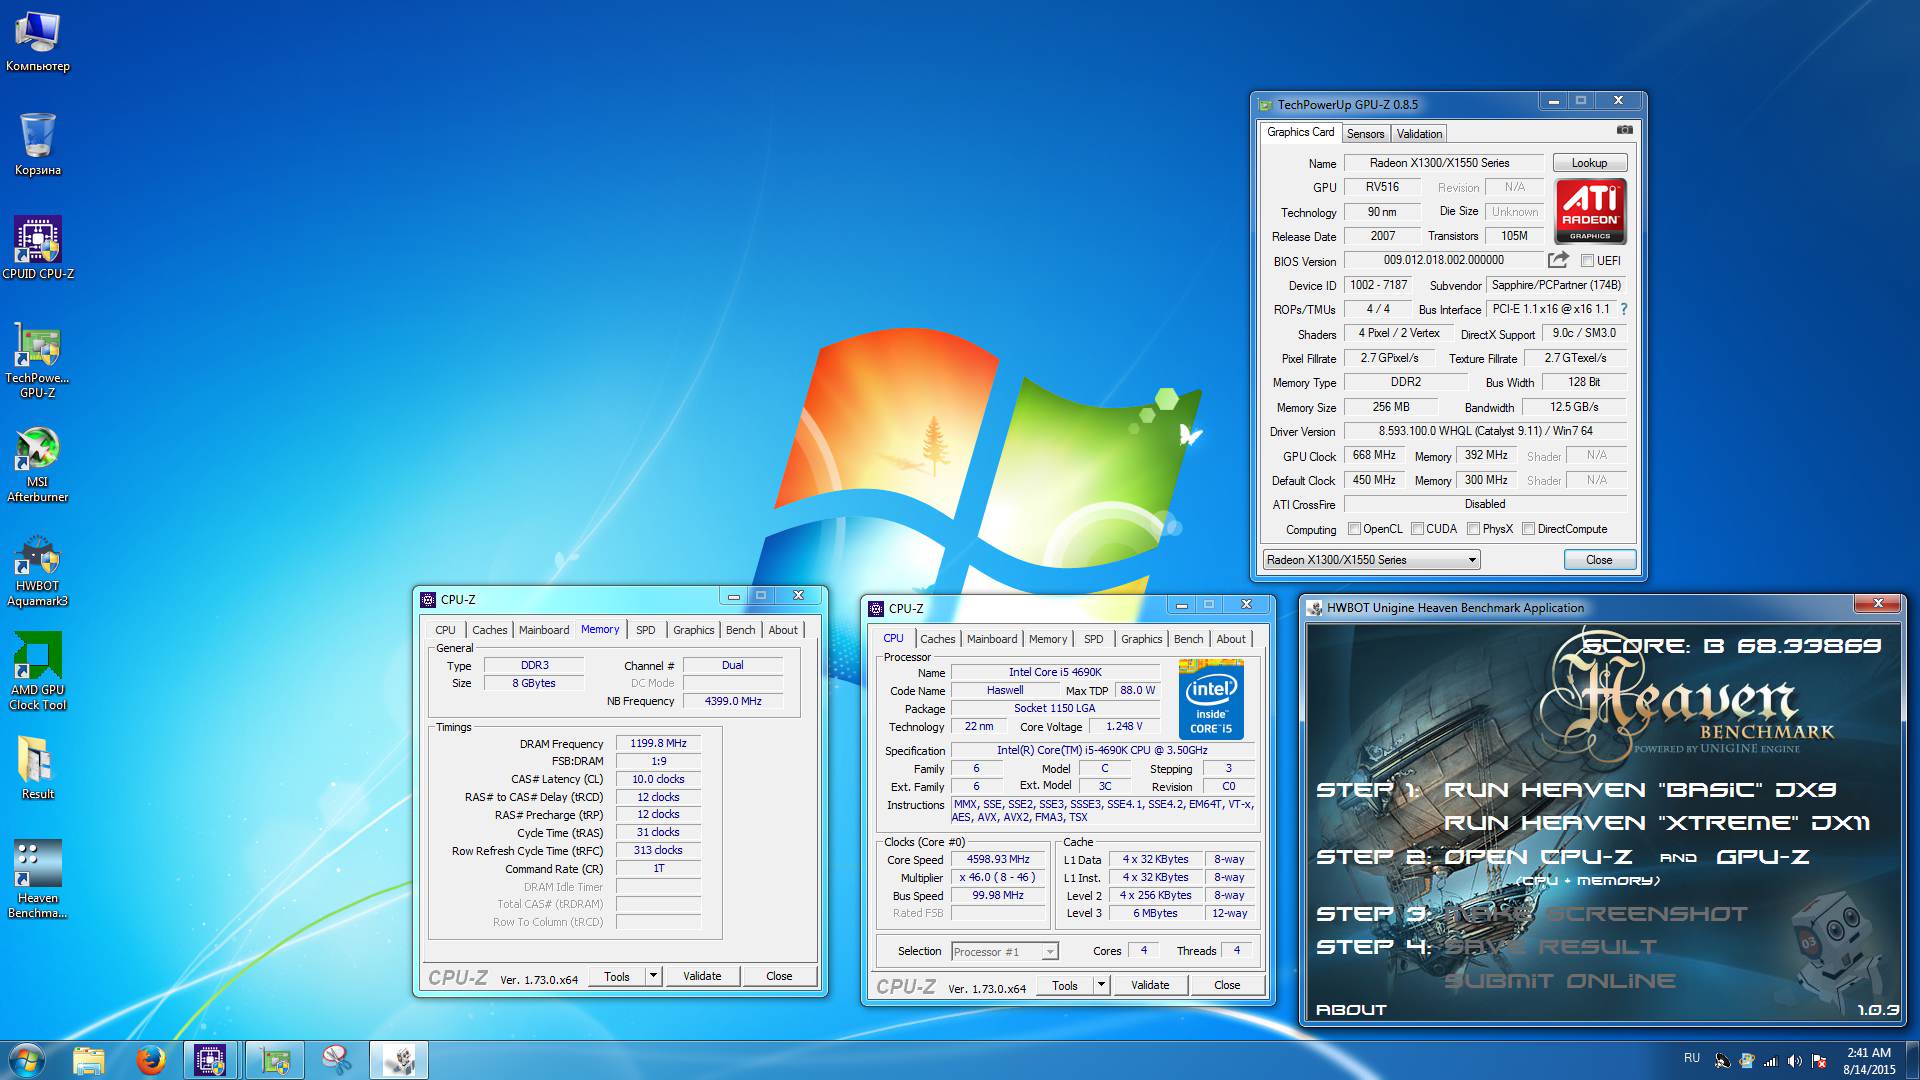Click the Lookup button in GPU-Z
The image size is (1920, 1080).
coord(1589,163)
